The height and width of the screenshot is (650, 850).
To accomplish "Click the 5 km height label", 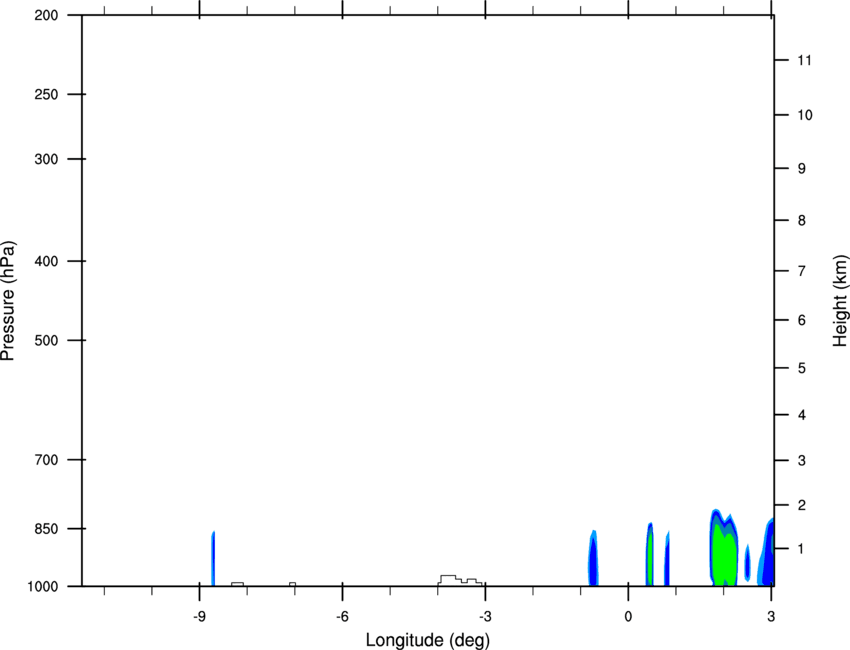I will click(802, 369).
